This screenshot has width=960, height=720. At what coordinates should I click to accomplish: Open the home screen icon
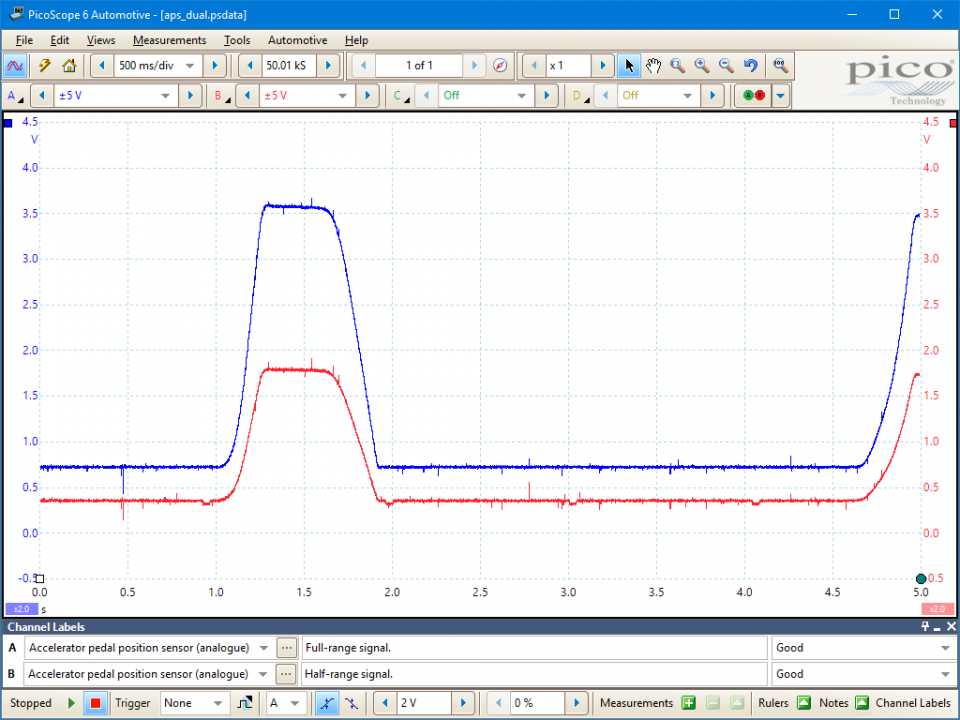pyautogui.click(x=69, y=66)
